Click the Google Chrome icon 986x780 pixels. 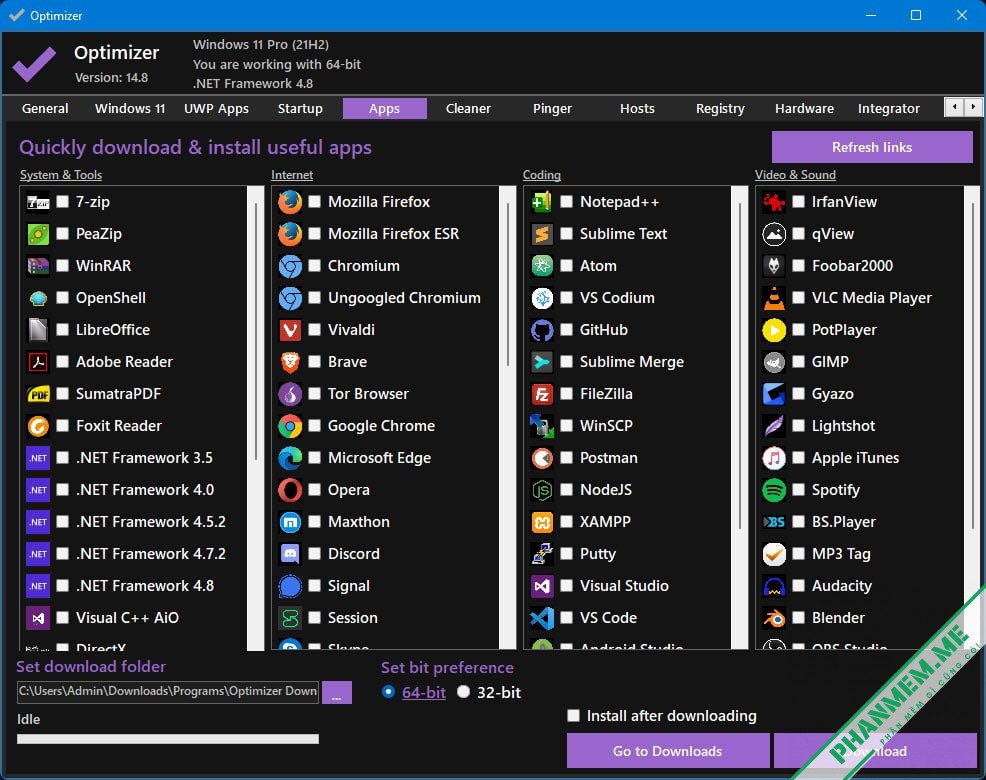(290, 426)
